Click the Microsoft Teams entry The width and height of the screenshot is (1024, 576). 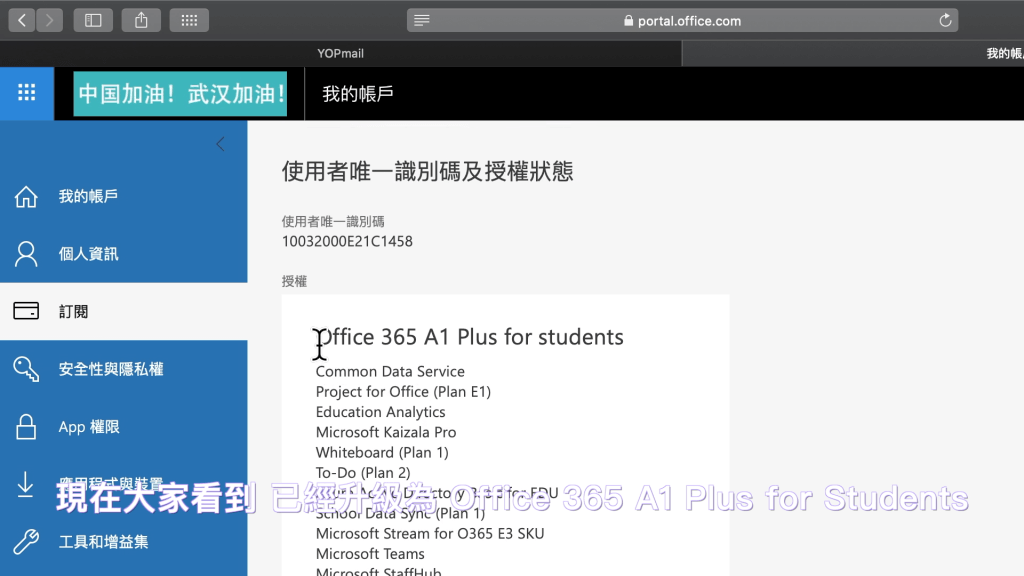pyautogui.click(x=370, y=554)
